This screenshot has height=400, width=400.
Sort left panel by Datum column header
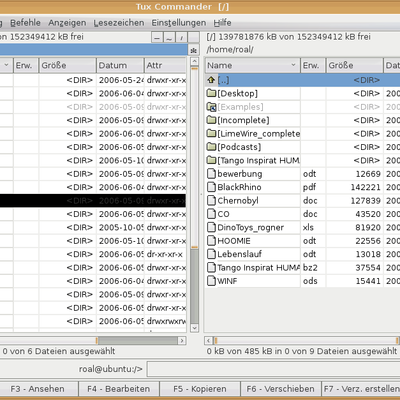[120, 65]
